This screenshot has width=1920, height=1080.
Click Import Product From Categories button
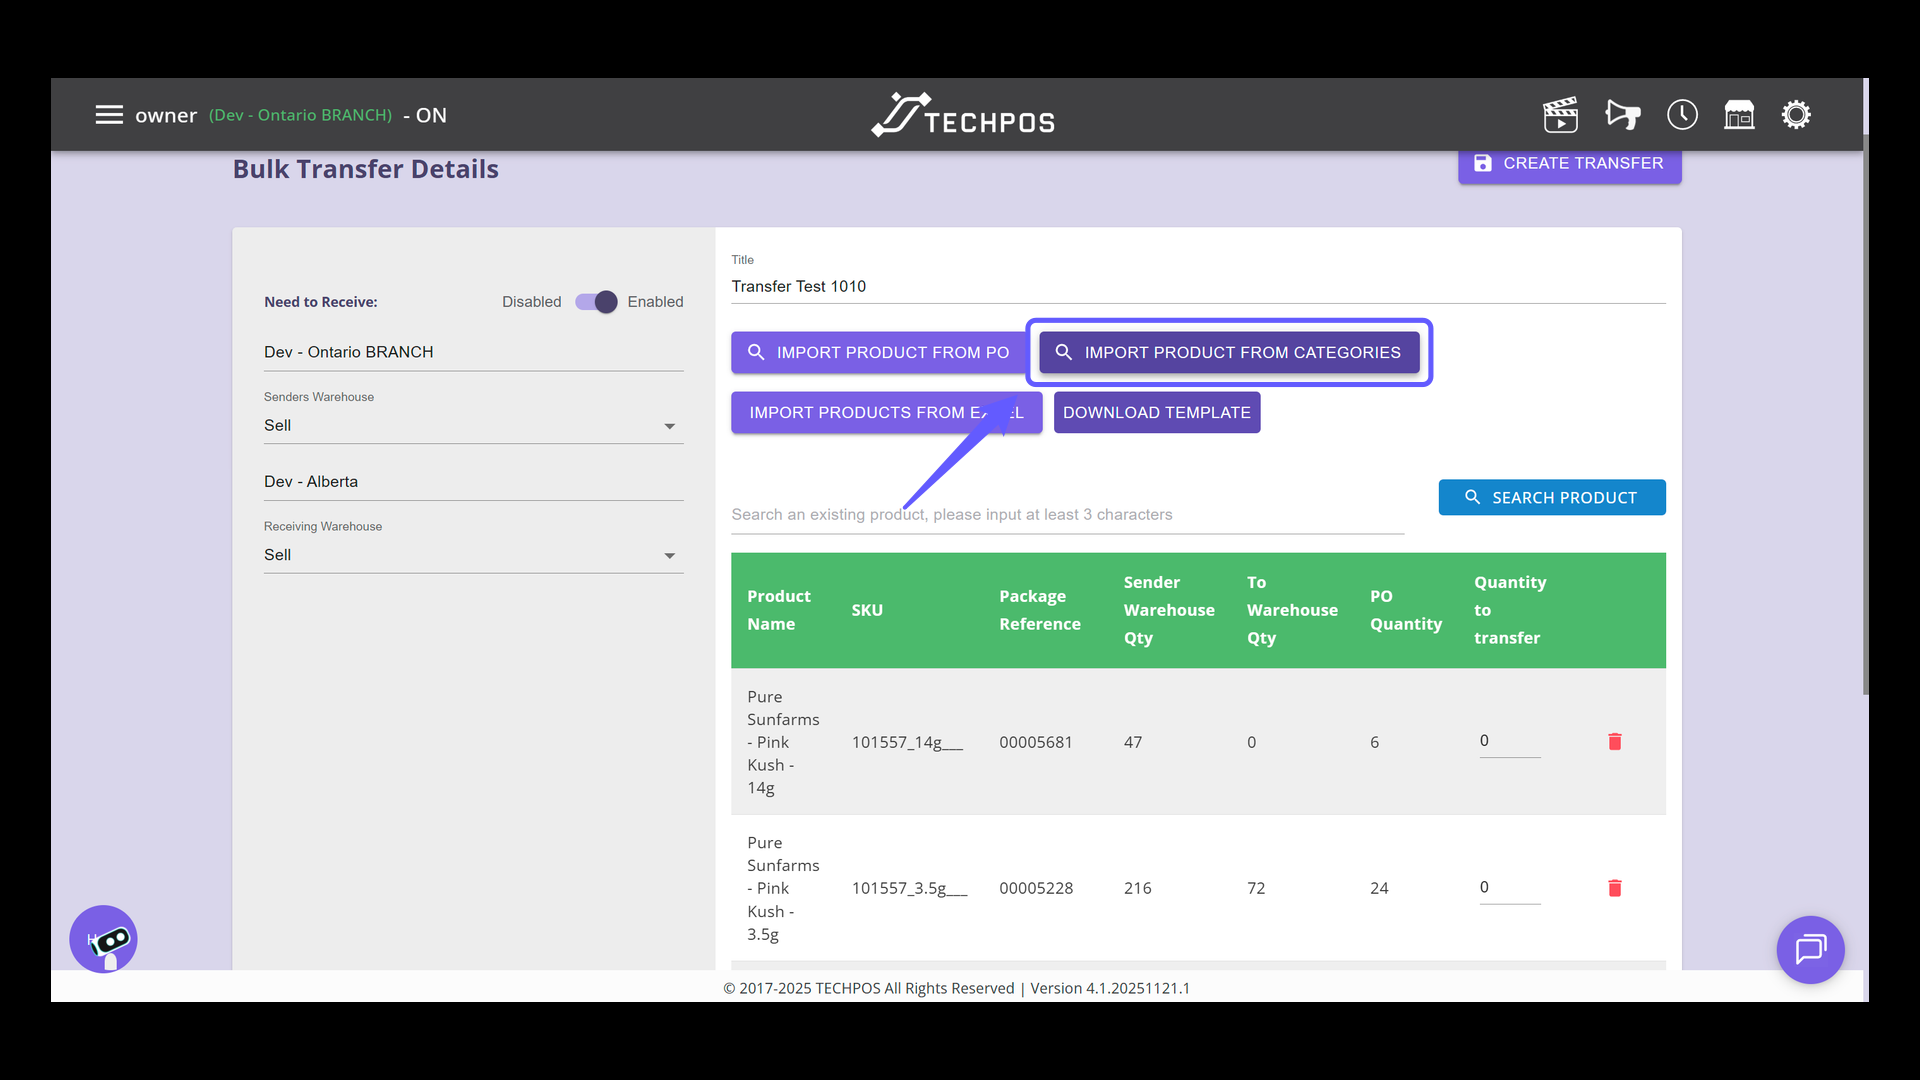[x=1229, y=352]
